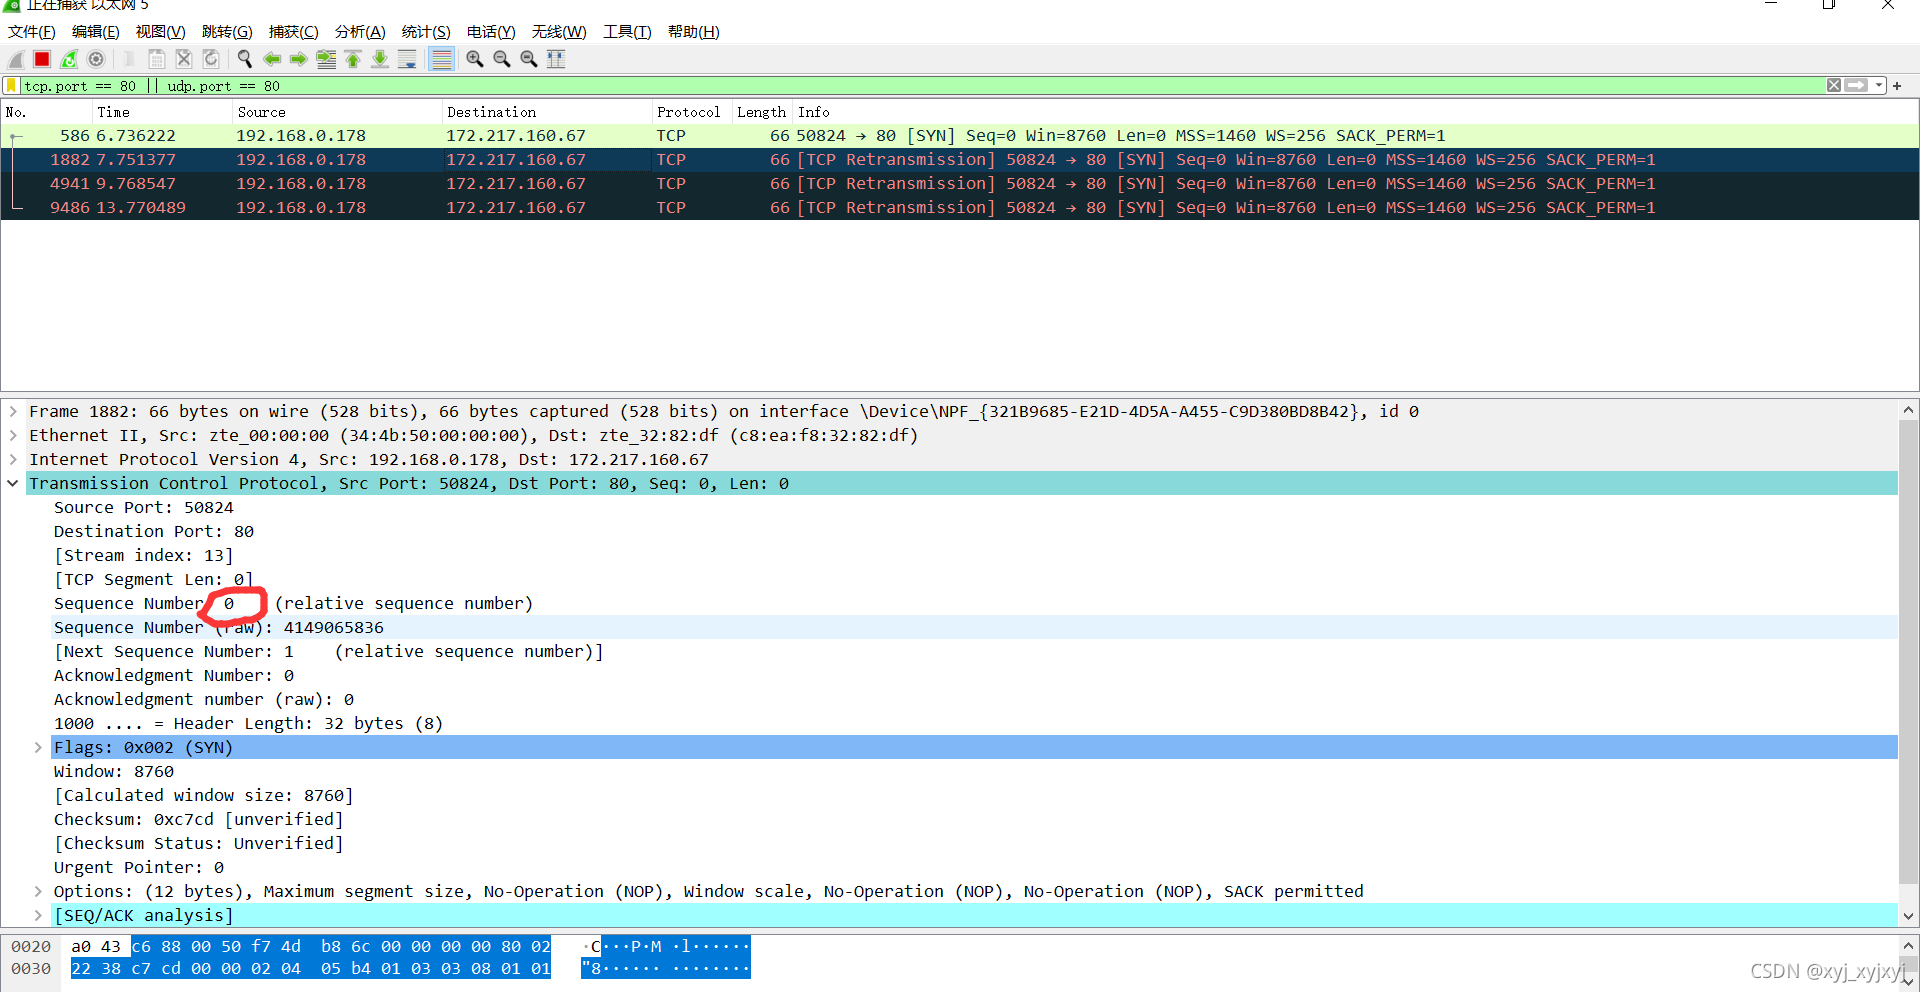Screen dimensions: 1920x992
Task: Toggle auto-scroll during live capture
Action: point(407,59)
